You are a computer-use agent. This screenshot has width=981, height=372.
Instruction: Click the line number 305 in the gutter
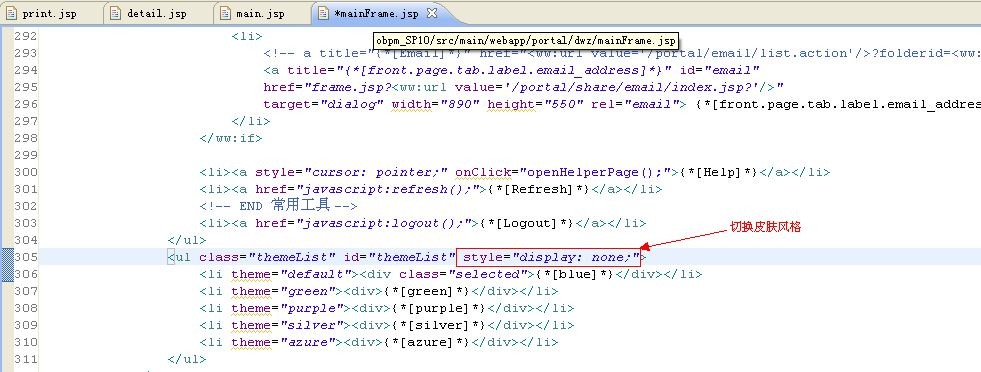(26, 257)
